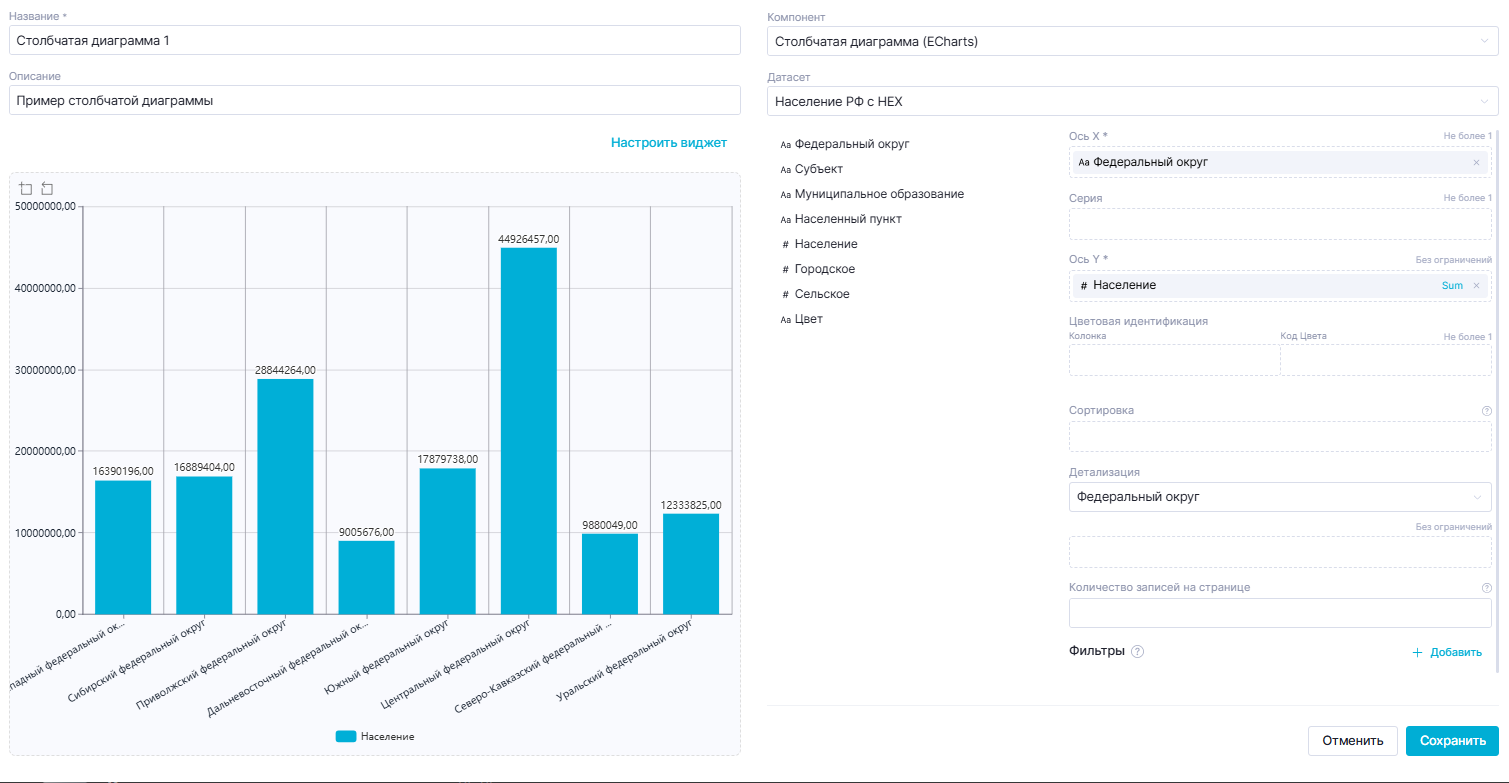Open the help tooltip beside Фильтры
The image size is (1509, 783).
point(1137,651)
